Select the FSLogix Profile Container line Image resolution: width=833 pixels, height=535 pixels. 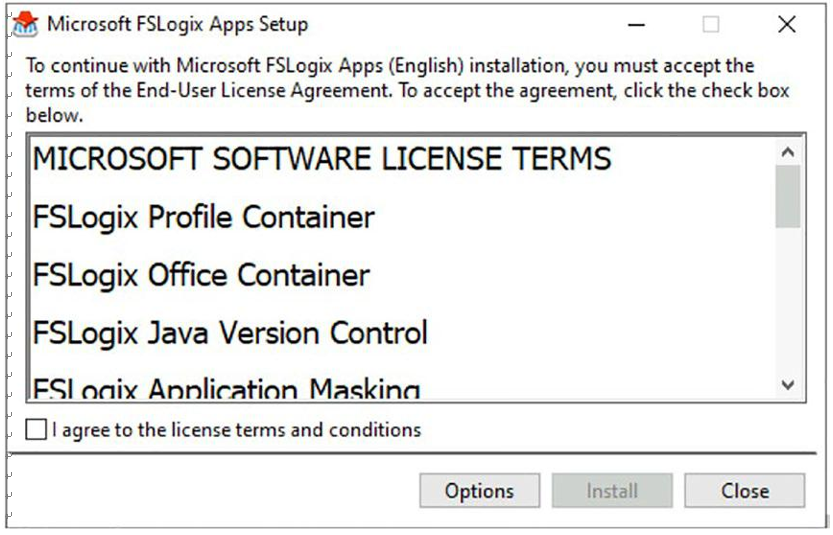point(203,217)
